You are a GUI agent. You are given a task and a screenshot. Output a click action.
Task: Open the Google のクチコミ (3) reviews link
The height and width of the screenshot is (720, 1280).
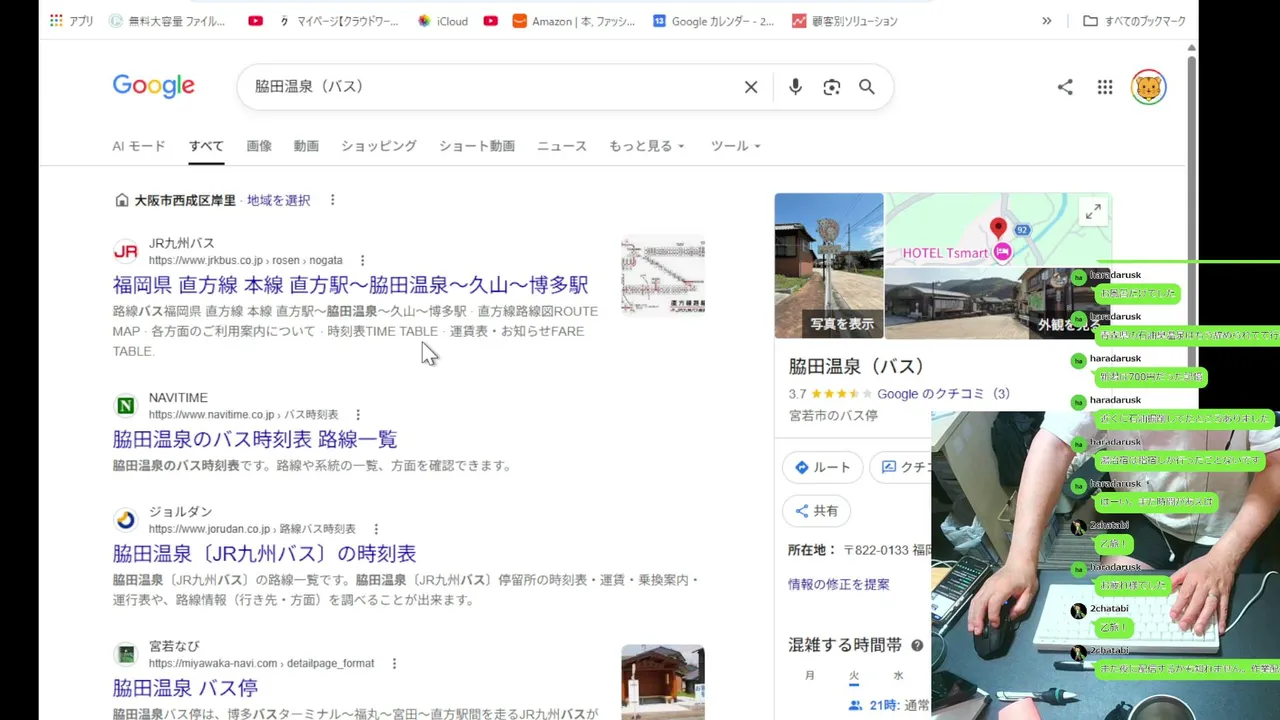point(944,394)
